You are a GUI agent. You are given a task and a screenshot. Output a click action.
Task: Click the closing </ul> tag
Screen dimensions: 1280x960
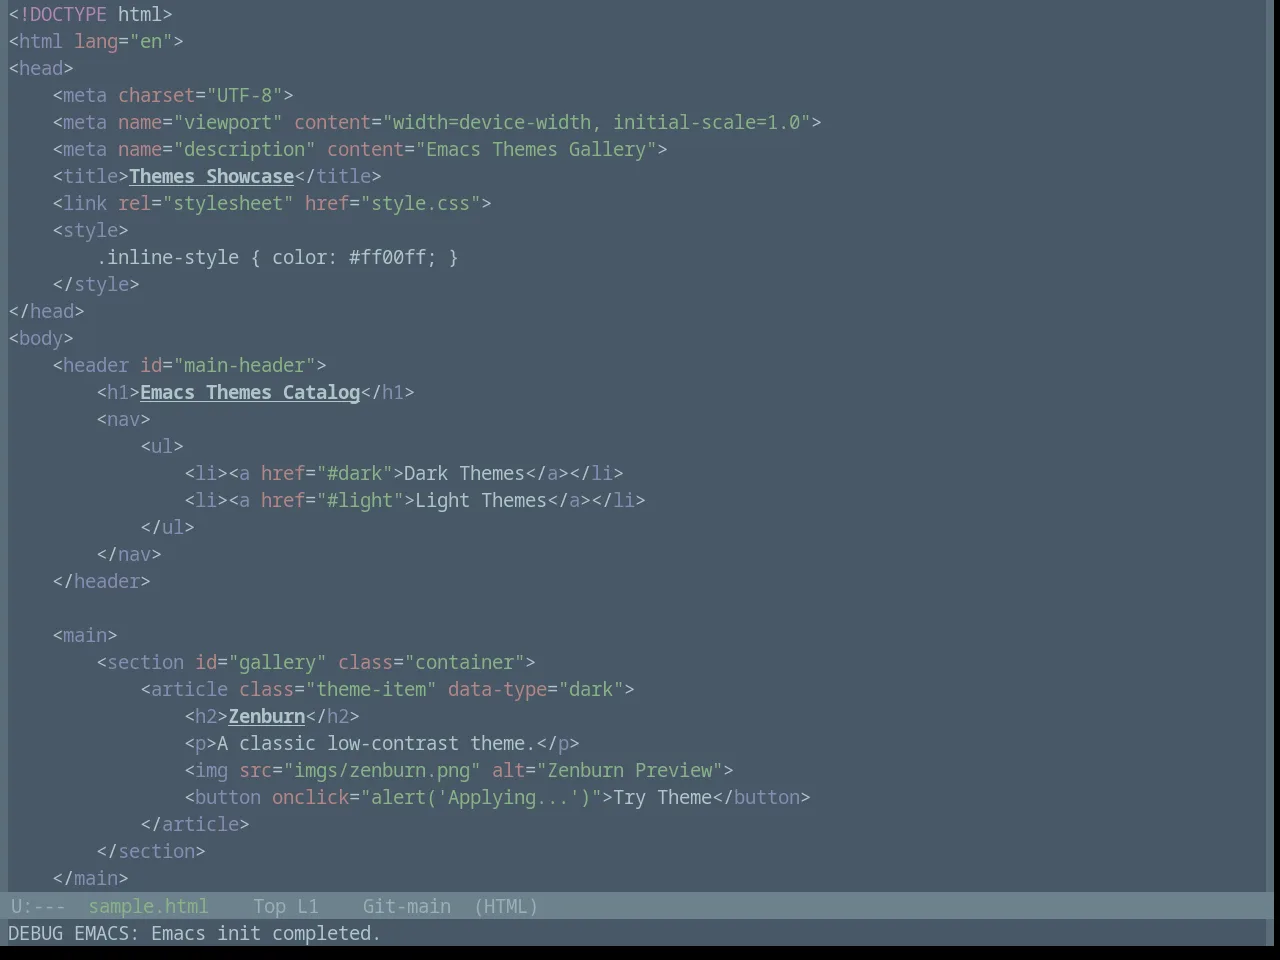pyautogui.click(x=167, y=527)
